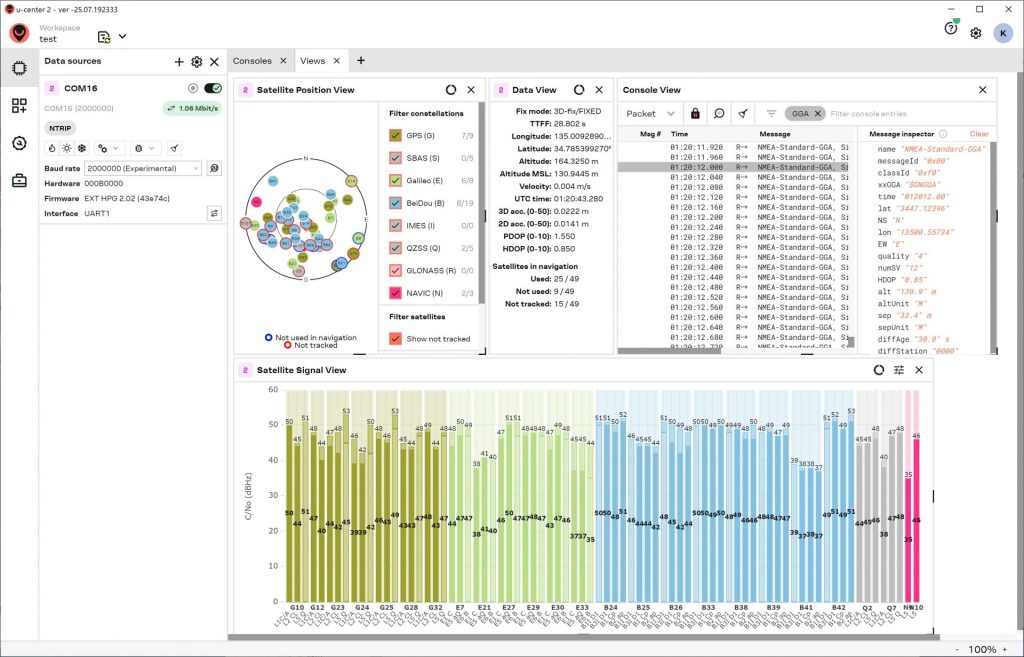1024x657 pixels.
Task: Toggle the COM16 connection switch
Action: 212,88
